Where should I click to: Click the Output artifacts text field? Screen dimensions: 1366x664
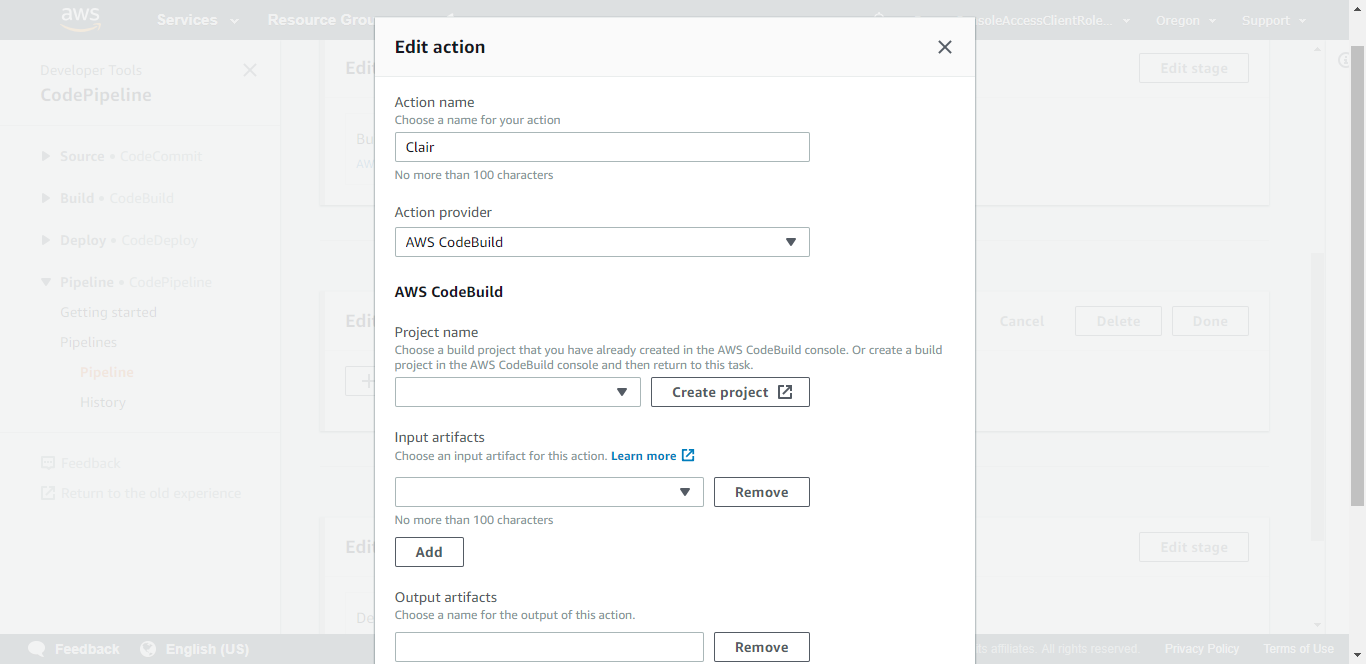[549, 647]
